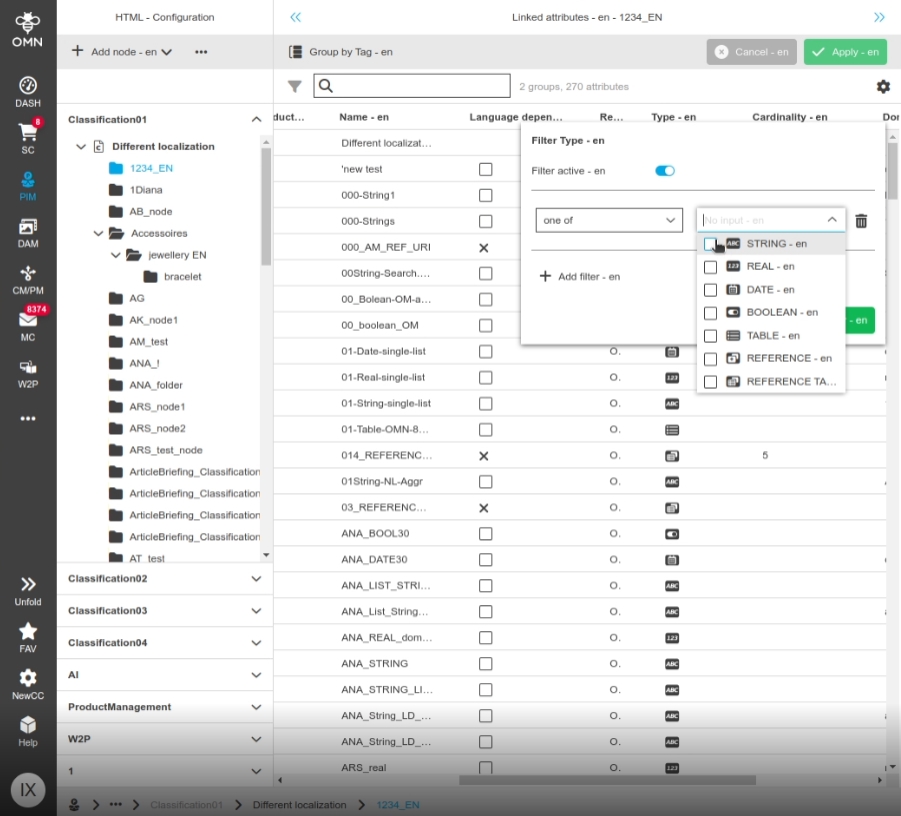The image size is (901, 816).
Task: Open the DAM module
Action: [x=28, y=233]
